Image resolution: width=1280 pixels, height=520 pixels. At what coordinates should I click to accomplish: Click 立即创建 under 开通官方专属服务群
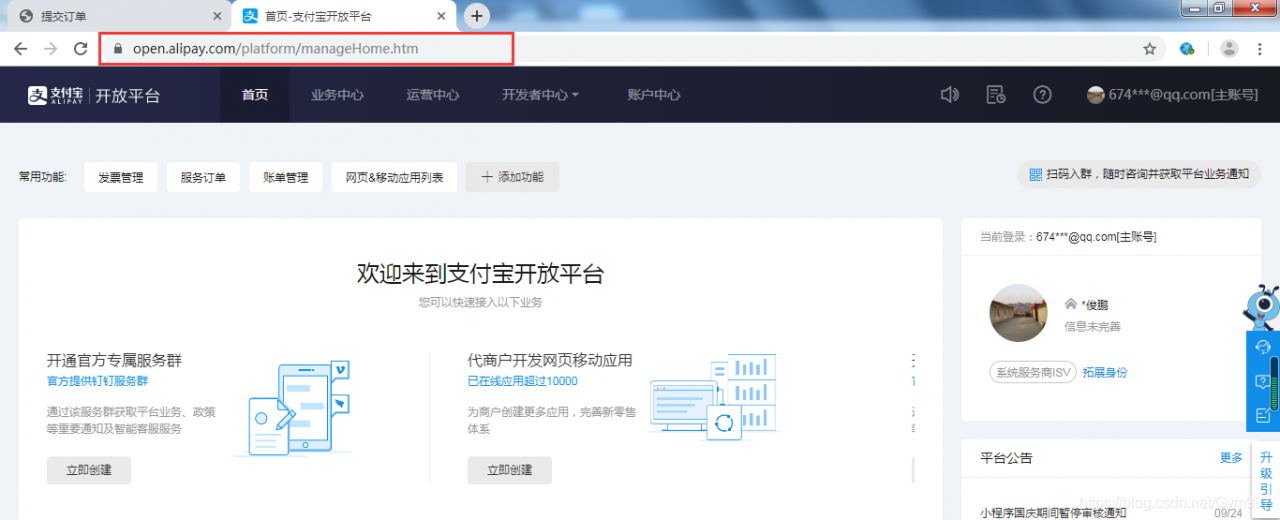click(89, 470)
